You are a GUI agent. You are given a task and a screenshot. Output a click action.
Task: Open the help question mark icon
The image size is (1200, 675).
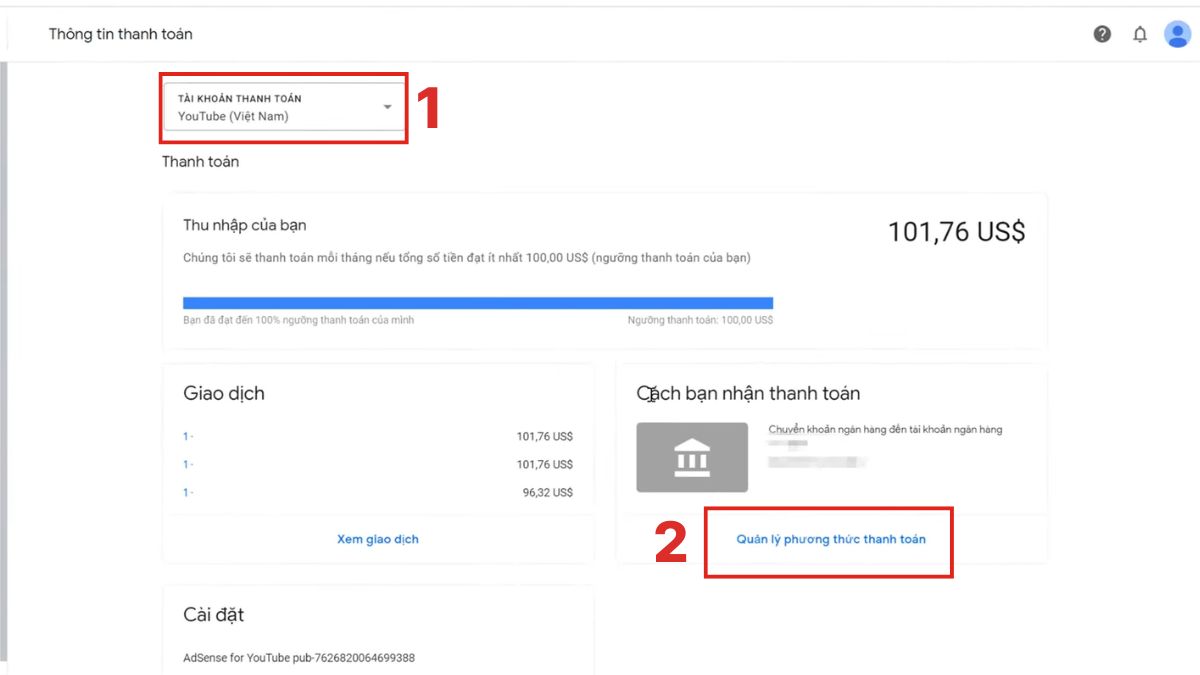click(1102, 34)
